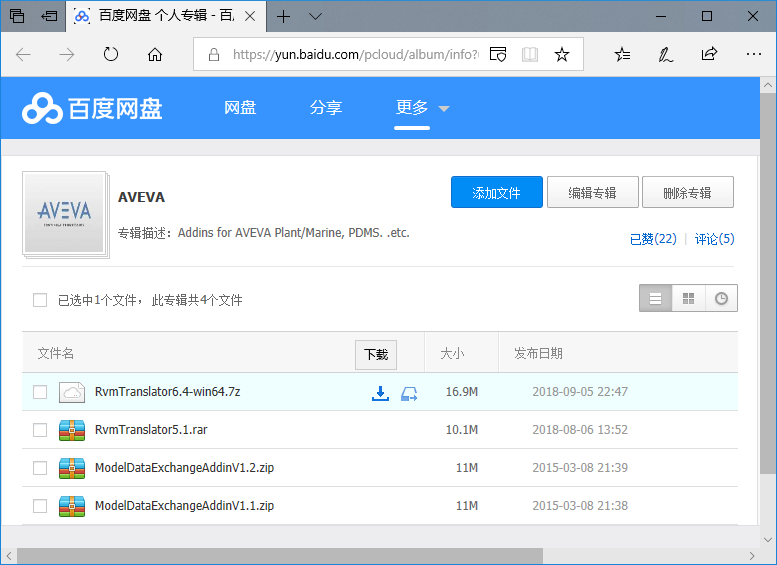Go forward to next page
Screen dimensions: 777x565
click(x=66, y=55)
